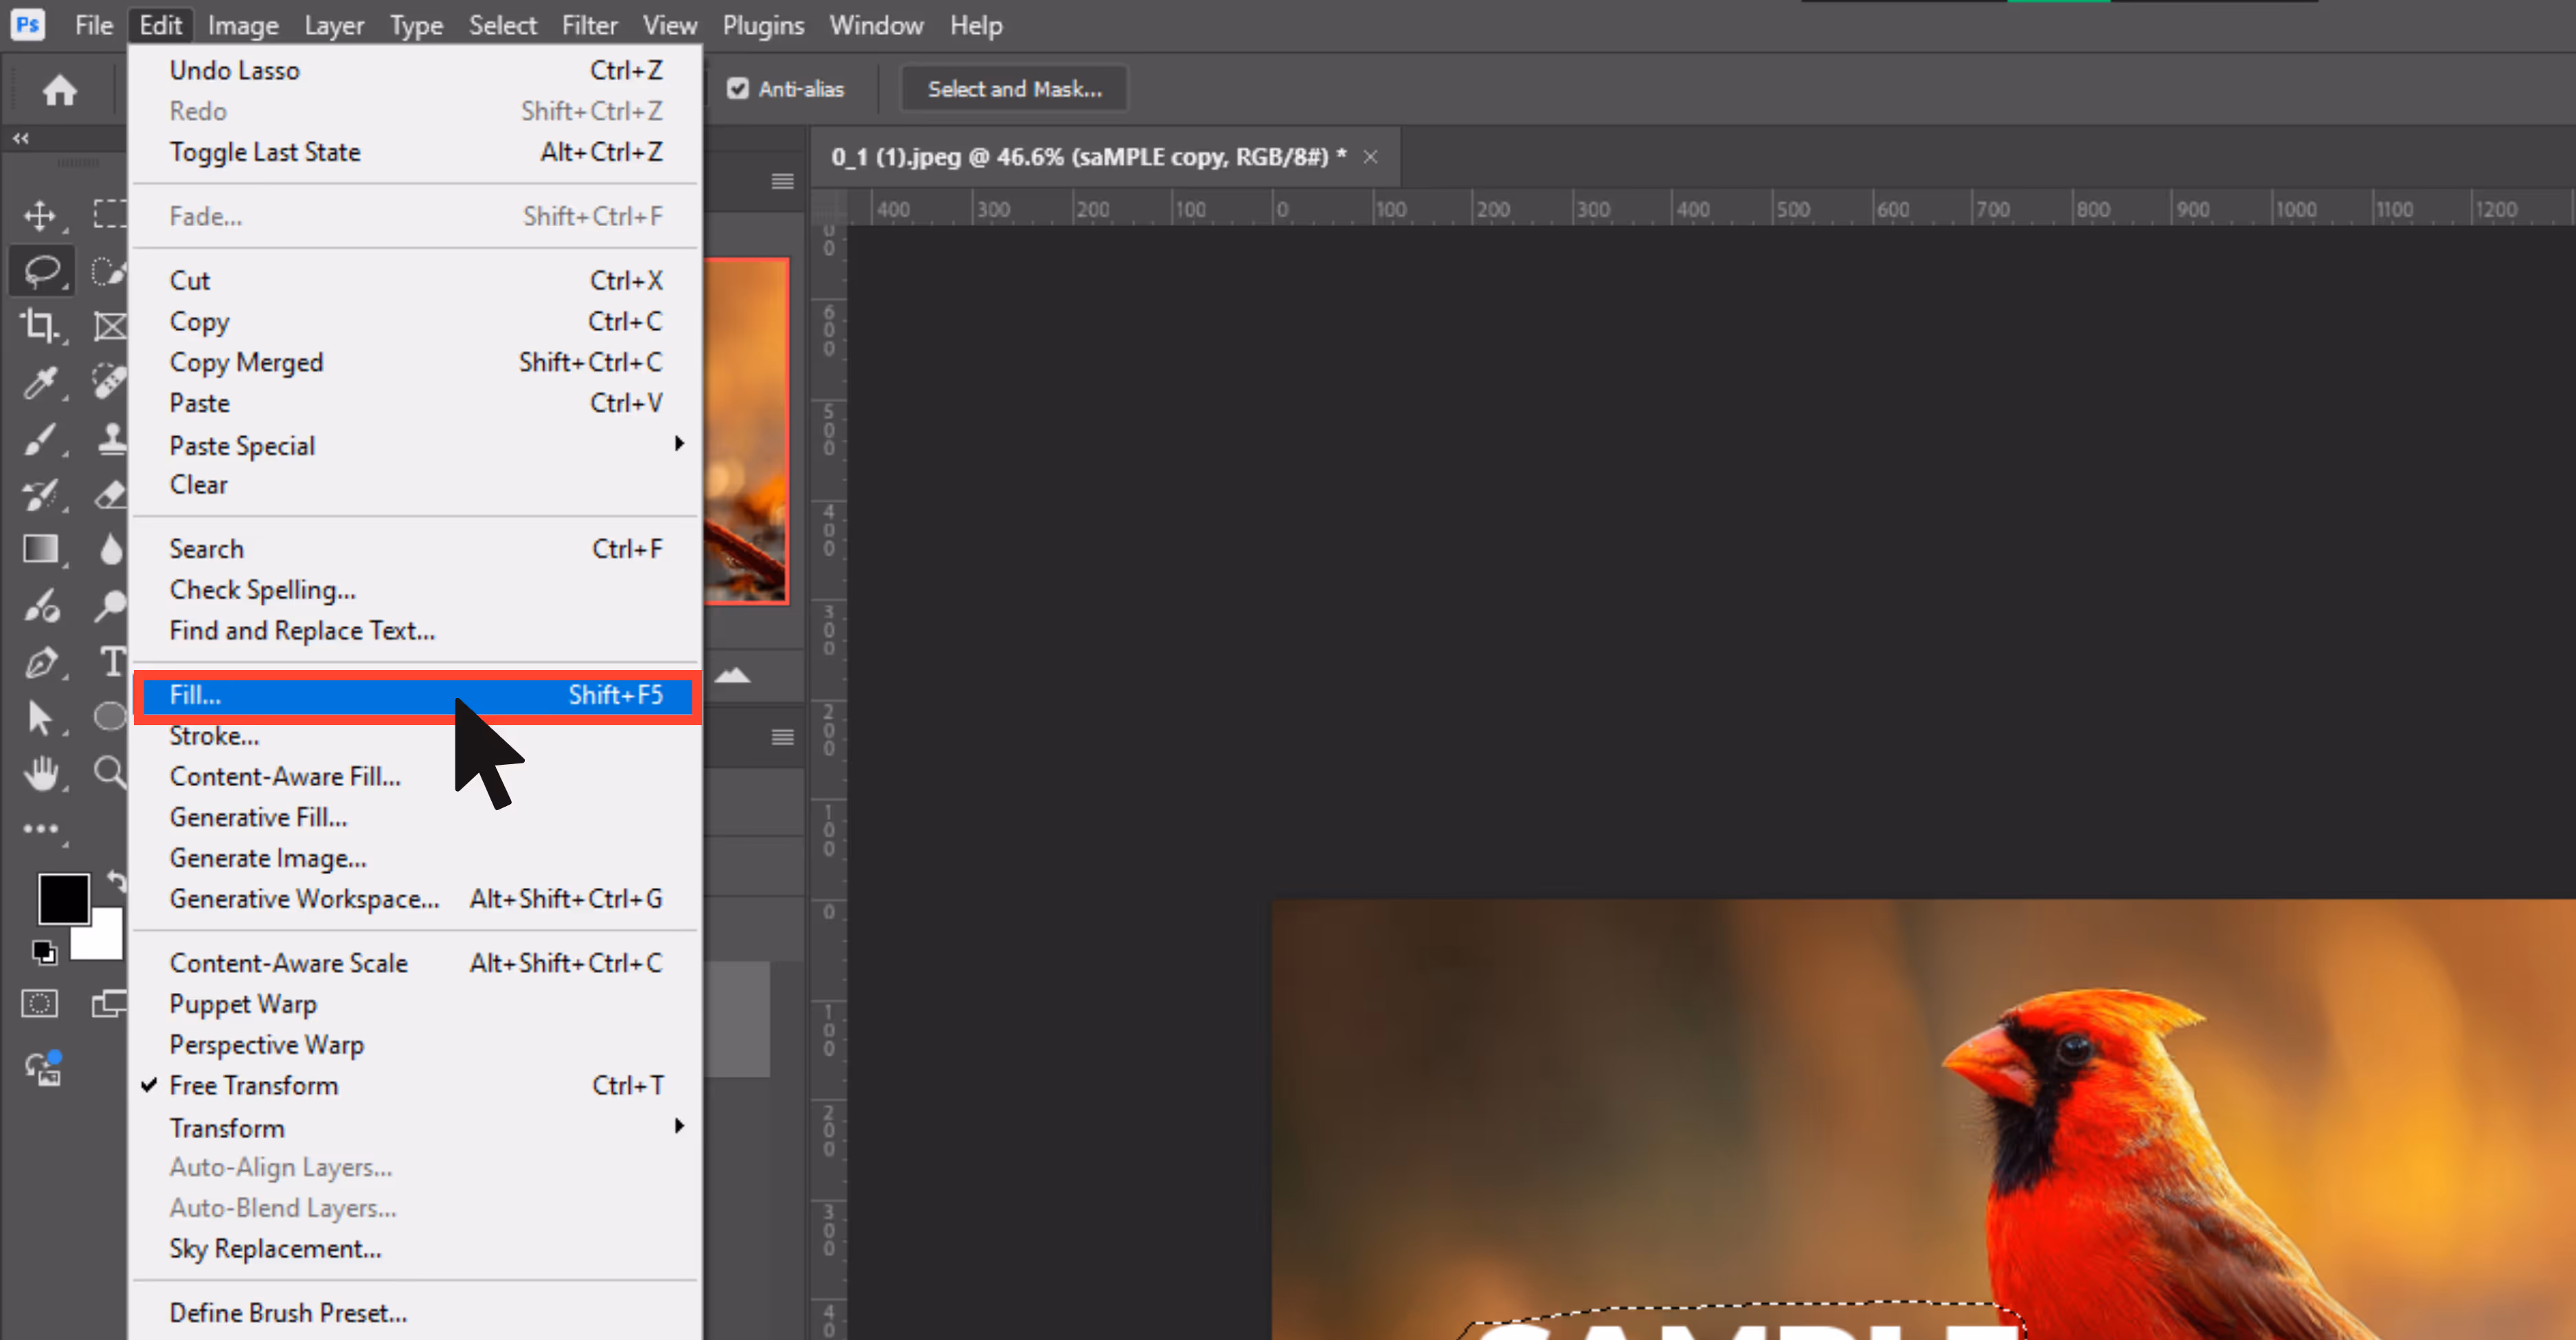Click the Select and Mask... button
This screenshot has width=2576, height=1340.
[x=1014, y=89]
